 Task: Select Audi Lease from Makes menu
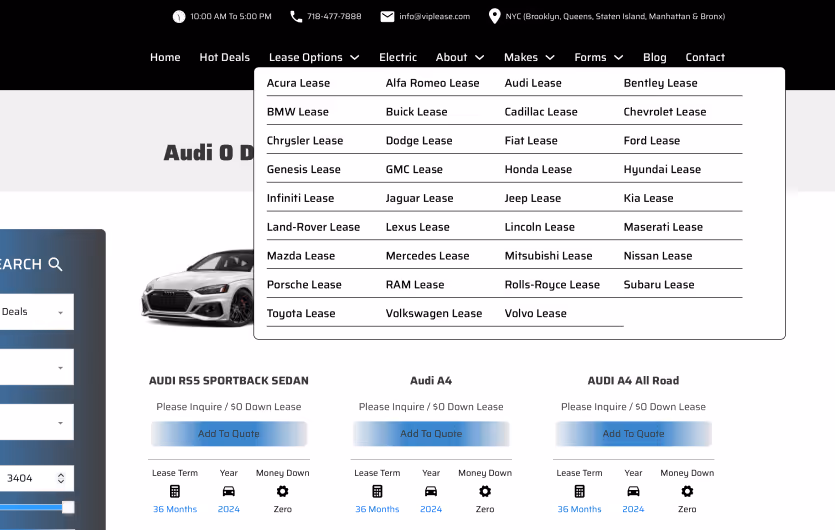(x=533, y=83)
